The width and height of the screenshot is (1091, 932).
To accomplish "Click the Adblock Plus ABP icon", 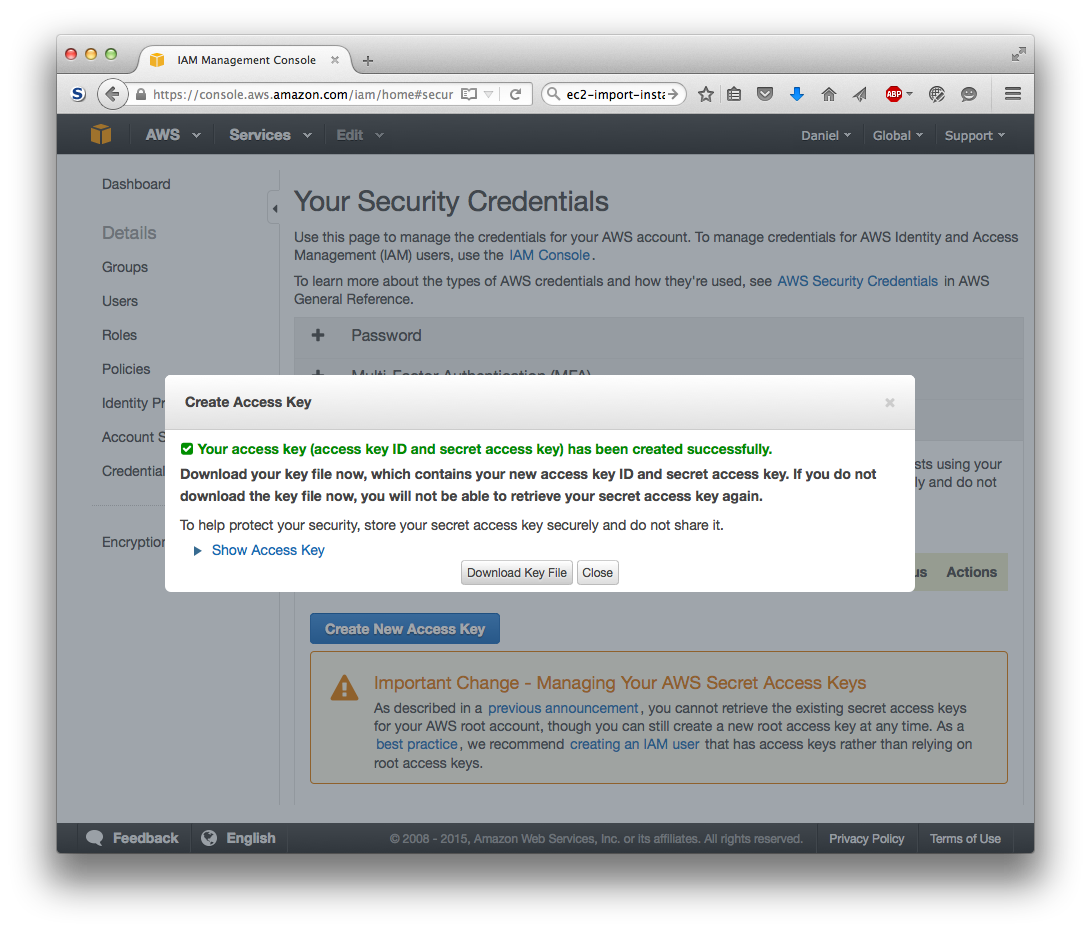I will pyautogui.click(x=894, y=94).
